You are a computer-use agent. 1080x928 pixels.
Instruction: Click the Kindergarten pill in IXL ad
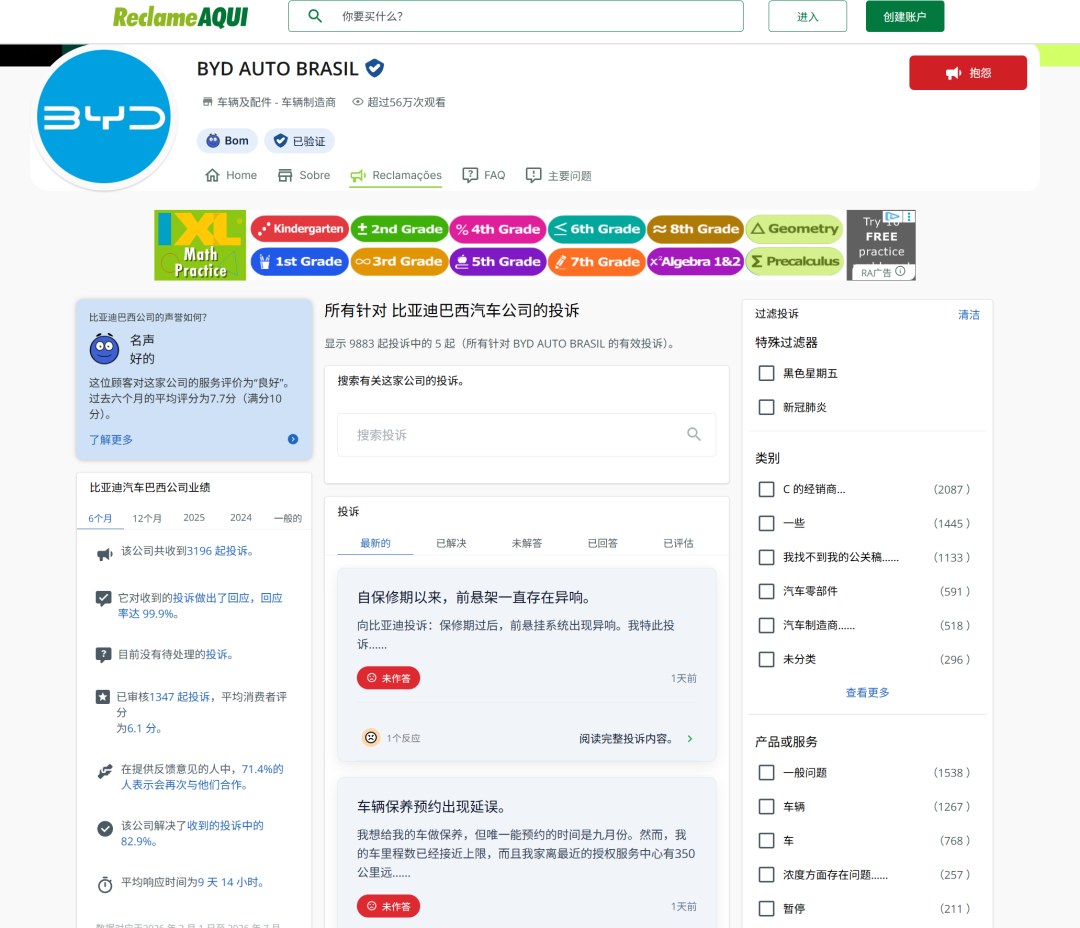(300, 229)
